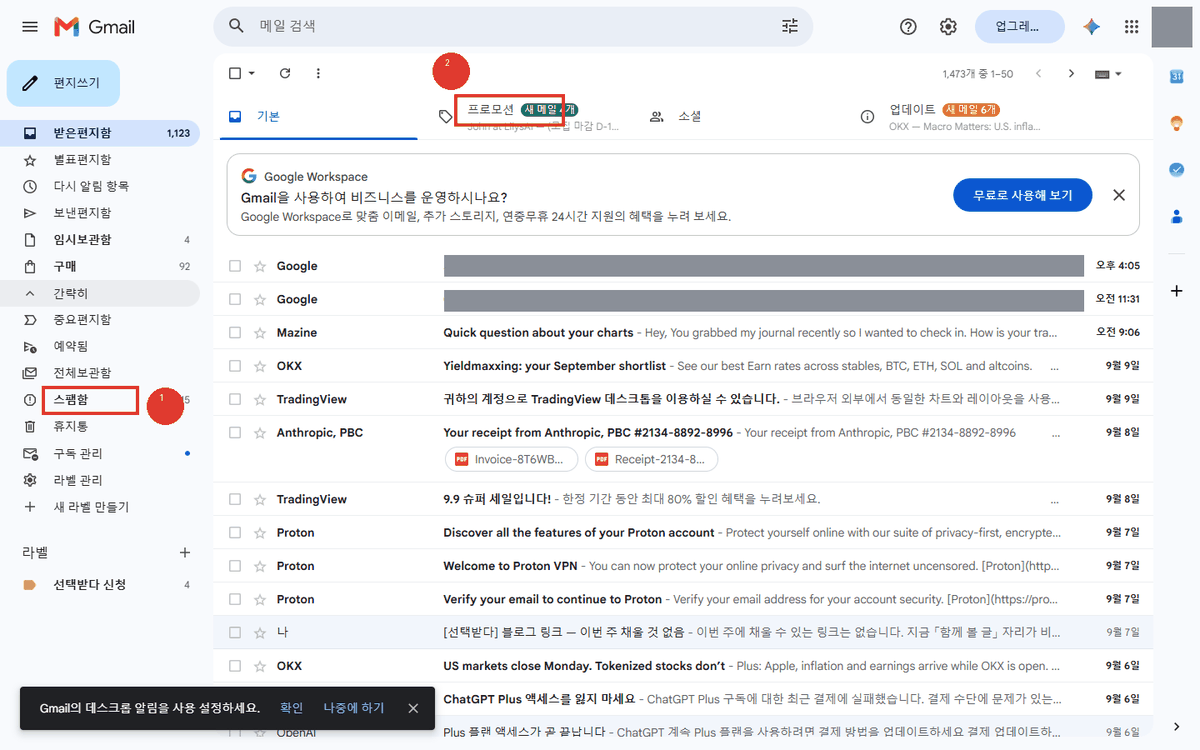Switch to the 프로모션 tab

(x=527, y=116)
